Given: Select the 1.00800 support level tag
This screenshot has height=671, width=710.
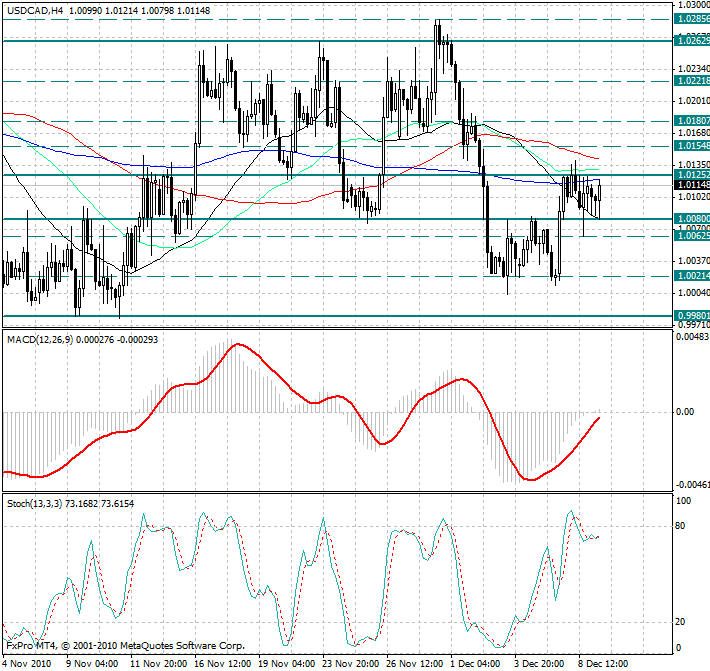Looking at the screenshot, I should pos(692,218).
